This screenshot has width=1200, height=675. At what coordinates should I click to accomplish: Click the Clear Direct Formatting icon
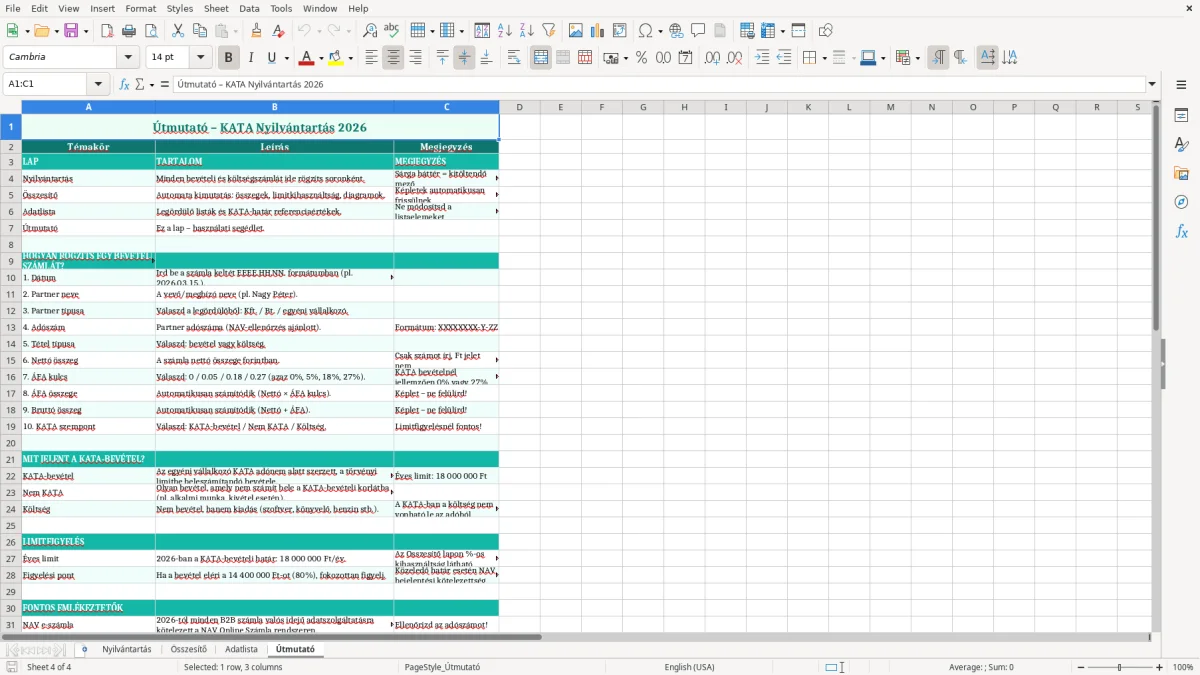(279, 31)
